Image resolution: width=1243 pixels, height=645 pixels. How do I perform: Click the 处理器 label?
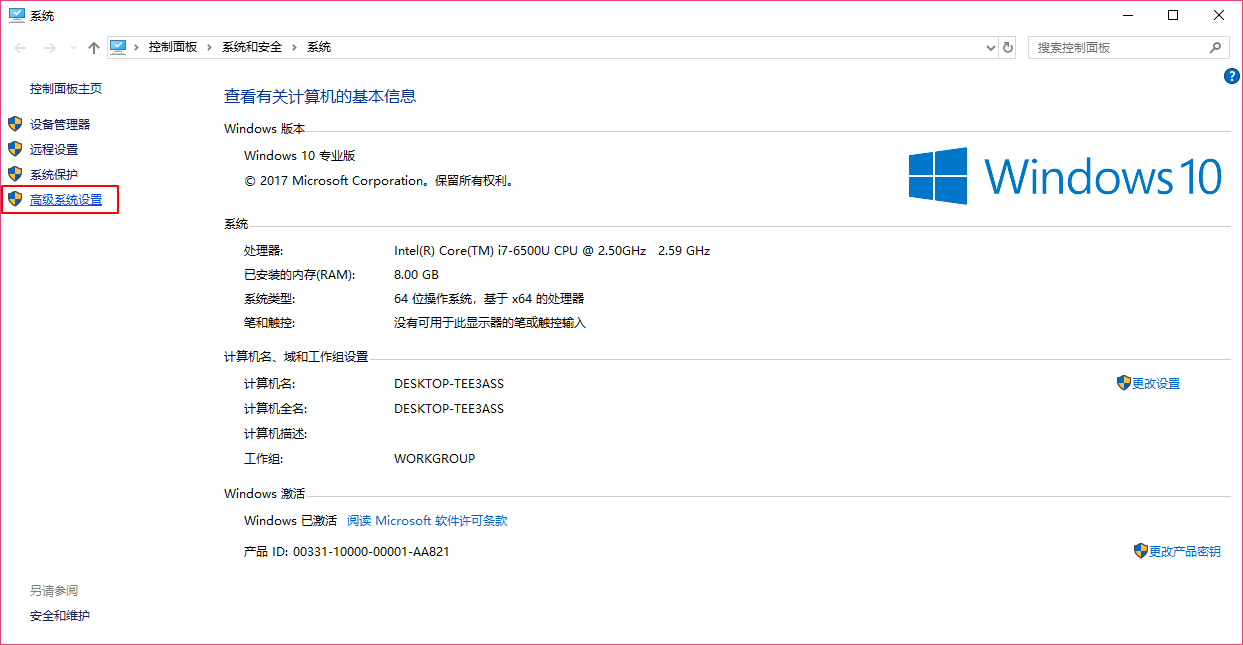coord(264,251)
